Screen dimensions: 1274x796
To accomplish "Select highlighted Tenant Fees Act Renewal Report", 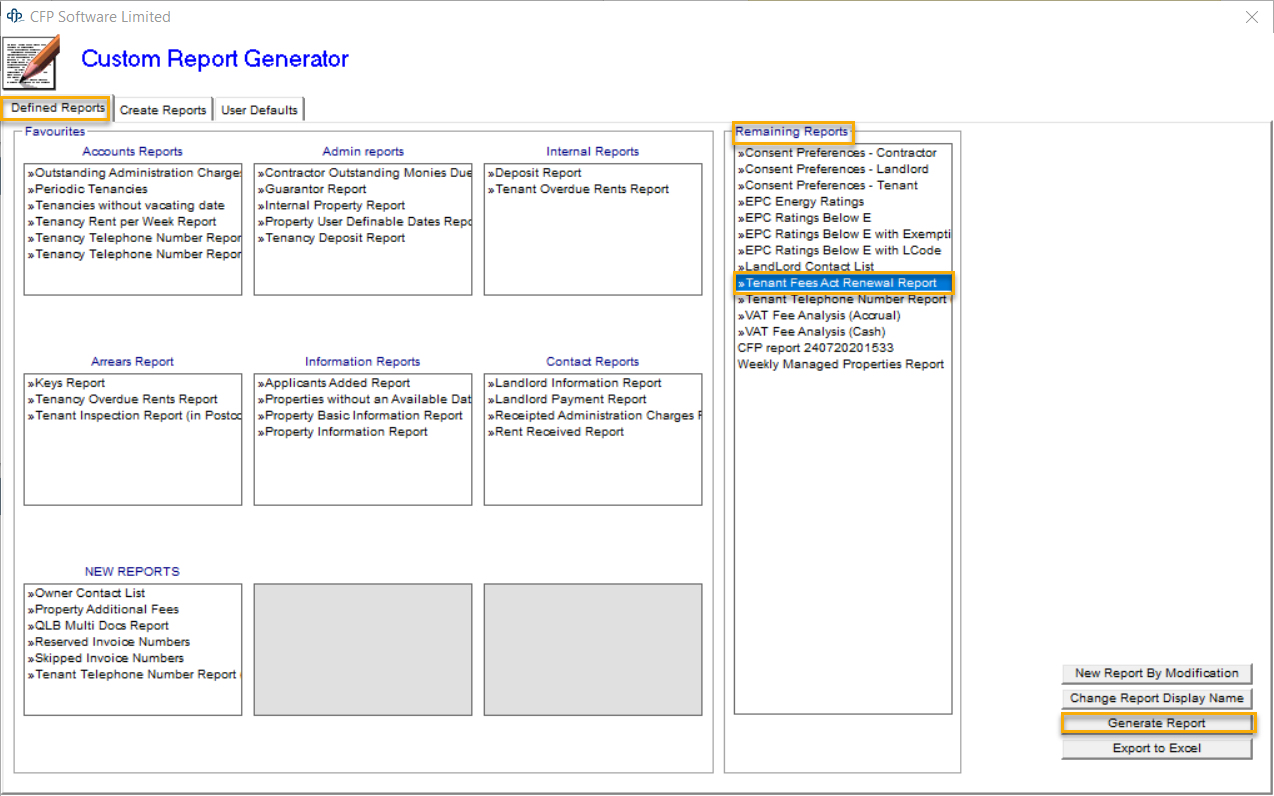I will (x=843, y=283).
